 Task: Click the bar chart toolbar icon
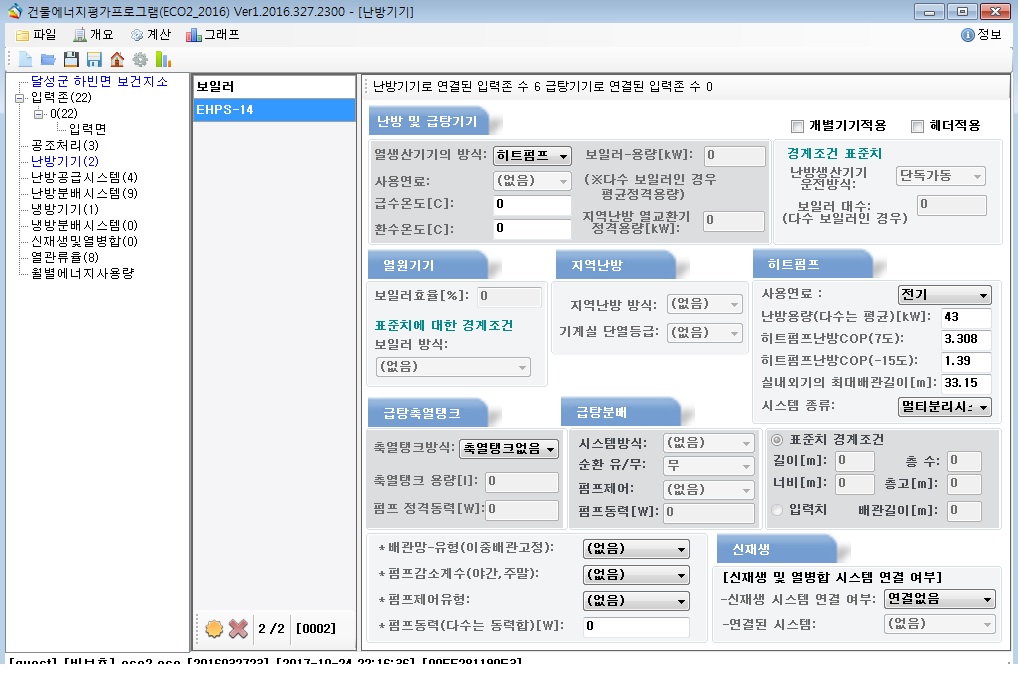(163, 59)
